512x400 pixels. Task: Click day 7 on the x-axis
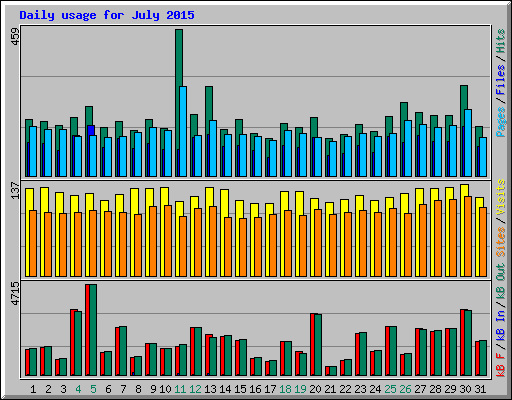[x=123, y=389]
